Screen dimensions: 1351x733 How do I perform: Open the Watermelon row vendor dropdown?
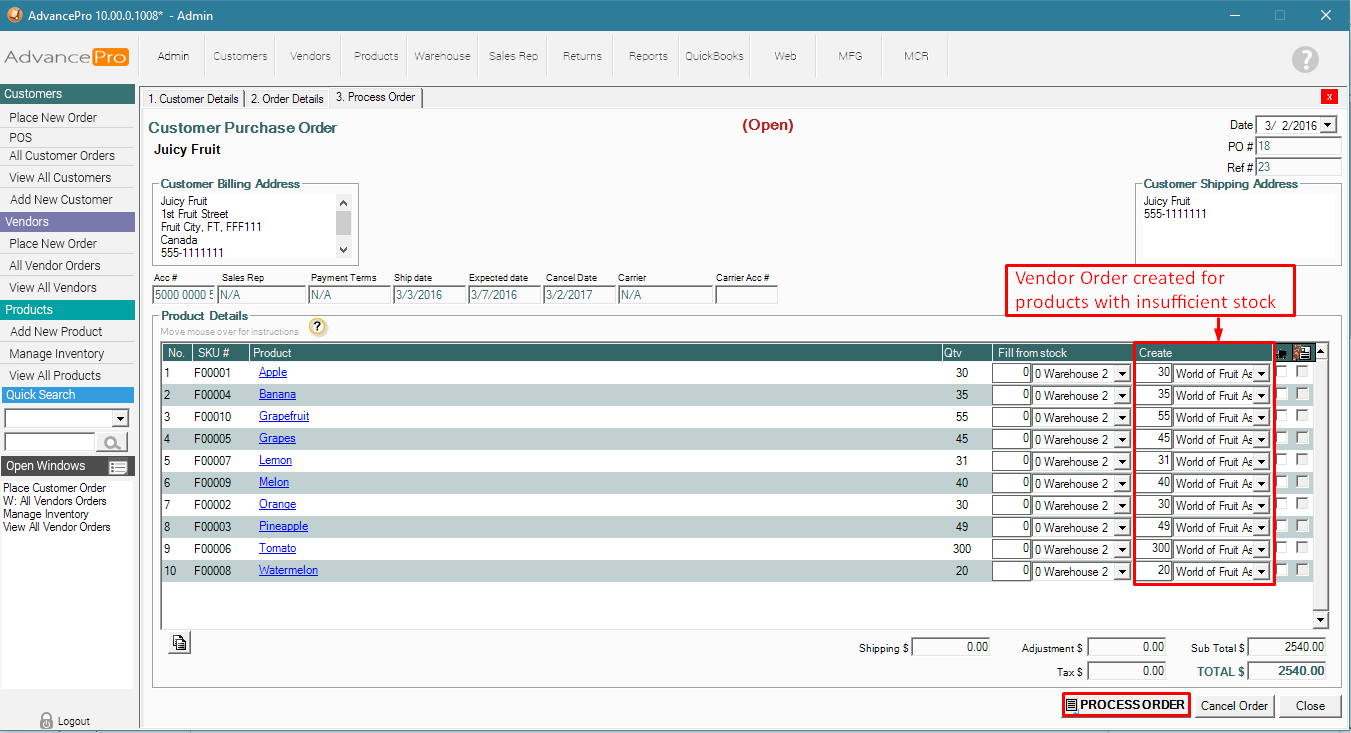pyautogui.click(x=1260, y=571)
